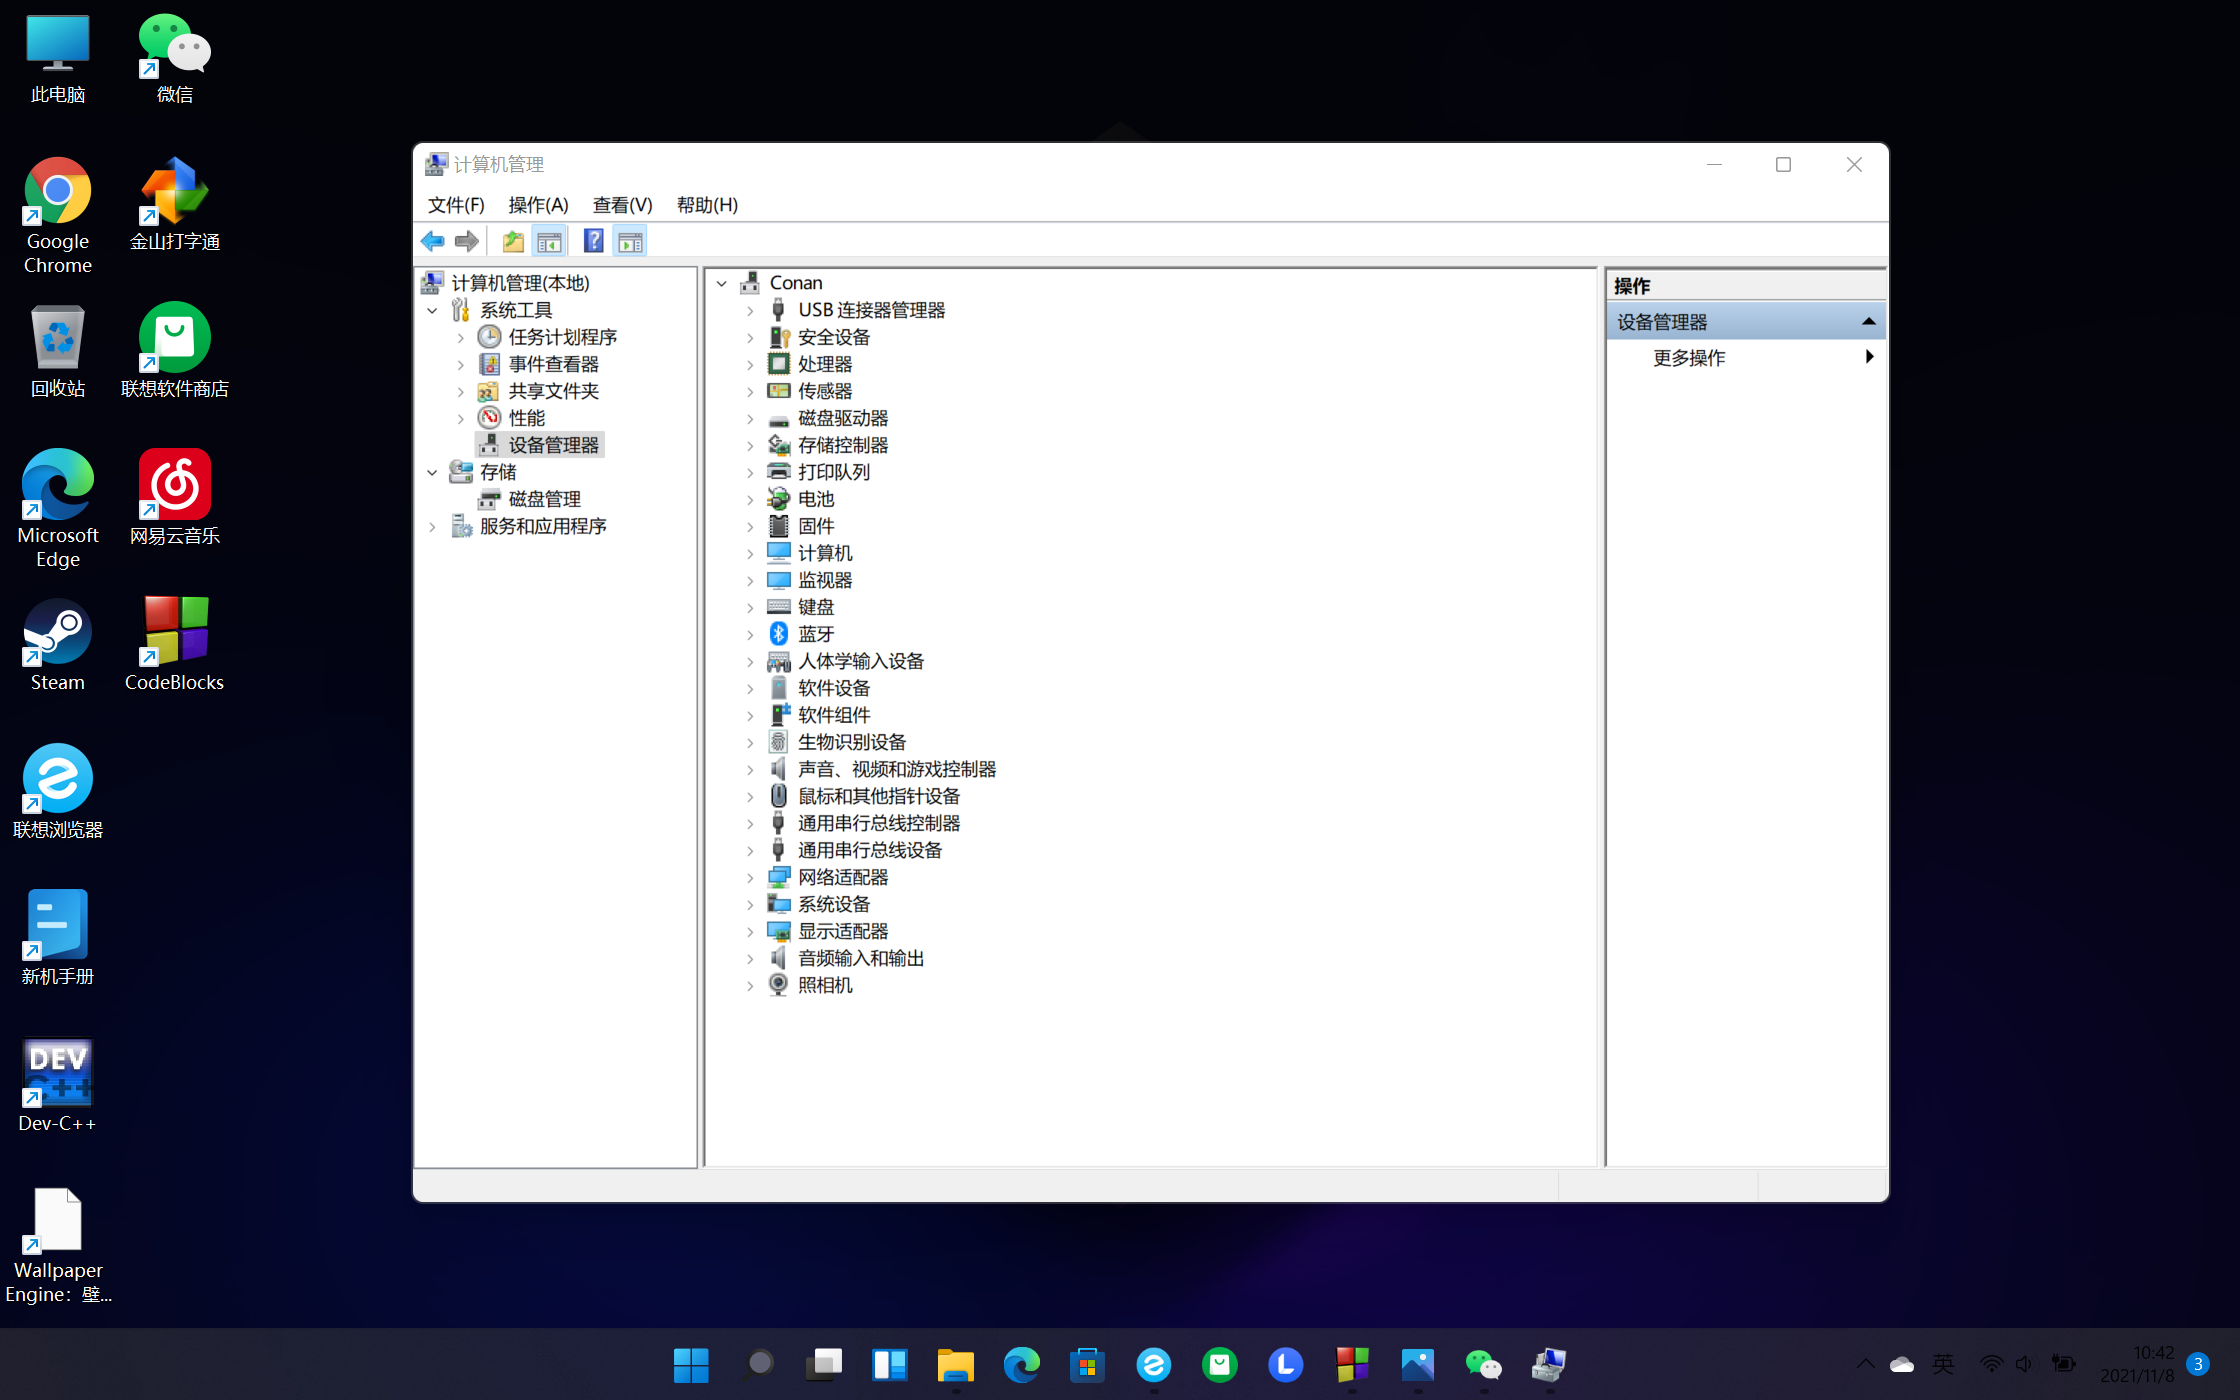
Task: Toggle the show/hide action pane toolbar icon
Action: [x=630, y=241]
